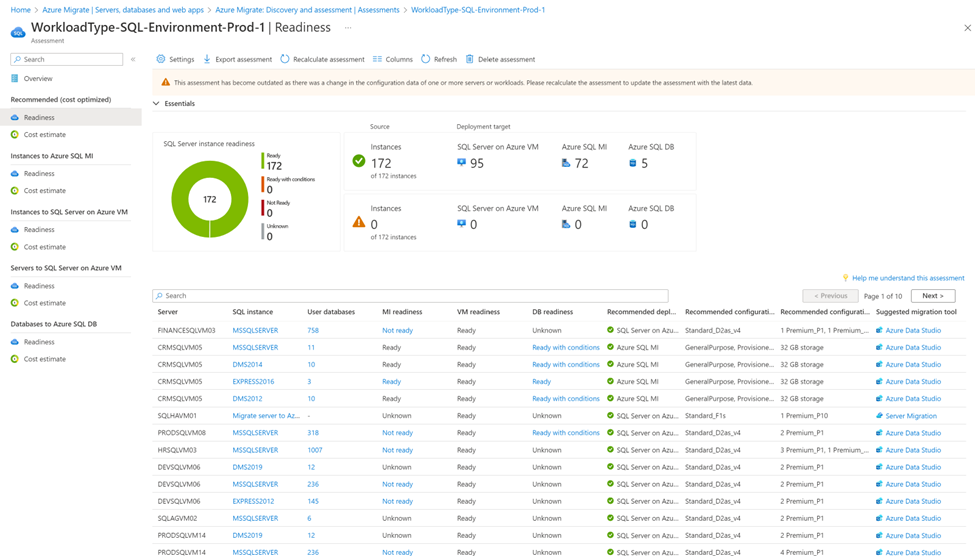
Task: Click the orange warning triangle by 0 instances
Action: click(359, 221)
